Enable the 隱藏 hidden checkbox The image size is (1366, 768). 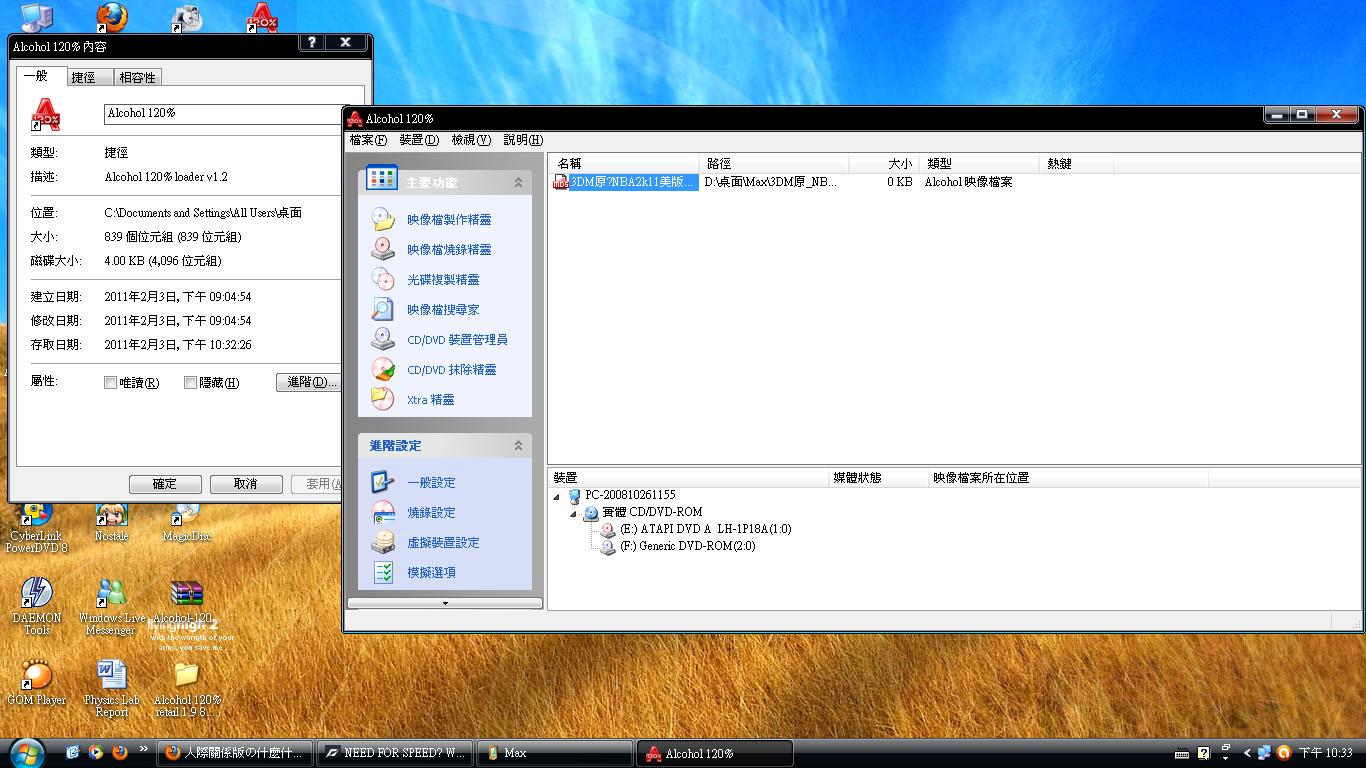[x=191, y=382]
